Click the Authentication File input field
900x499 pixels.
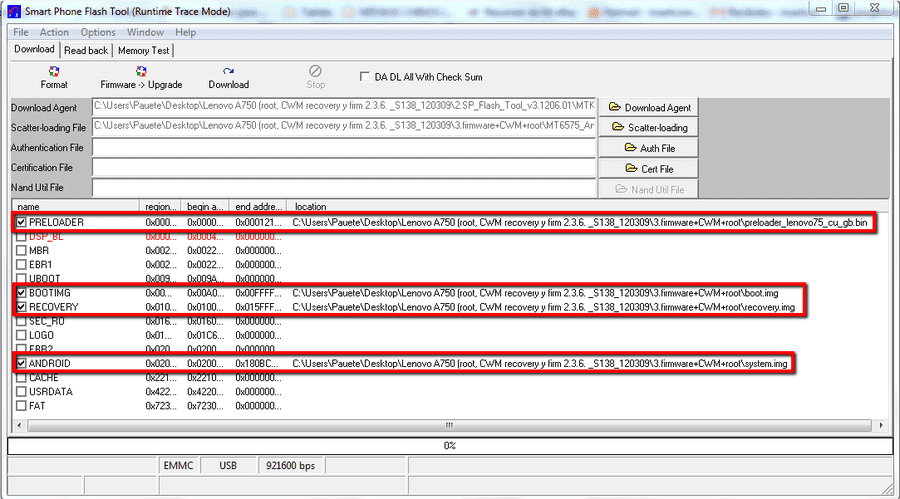344,148
